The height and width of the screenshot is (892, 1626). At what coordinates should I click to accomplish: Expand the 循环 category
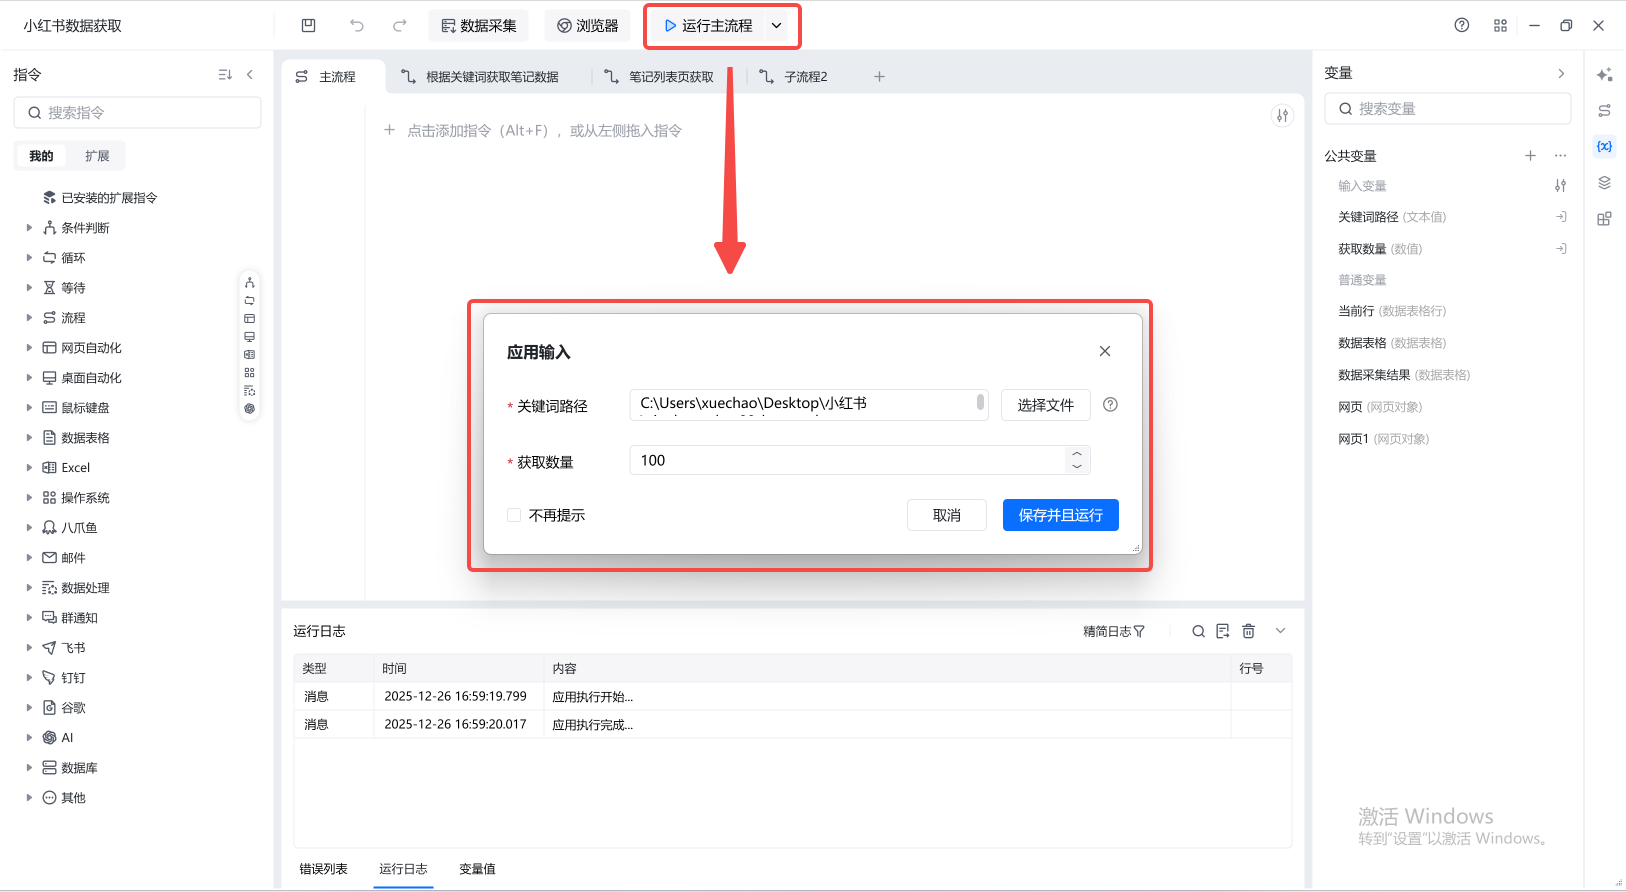(x=29, y=258)
